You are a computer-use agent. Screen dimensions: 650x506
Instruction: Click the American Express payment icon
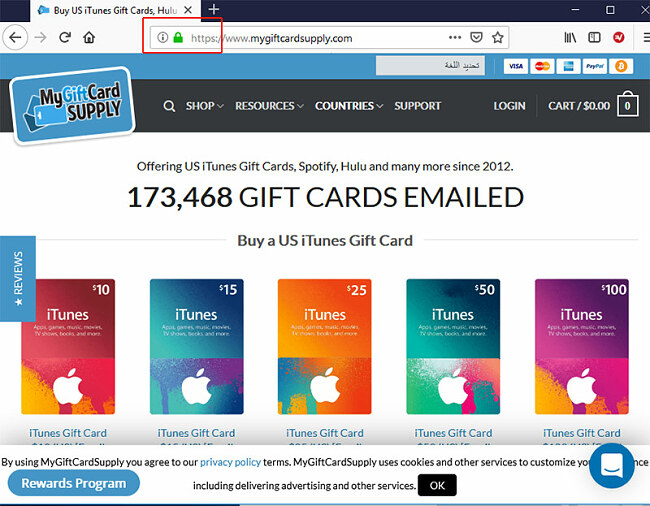coord(568,66)
